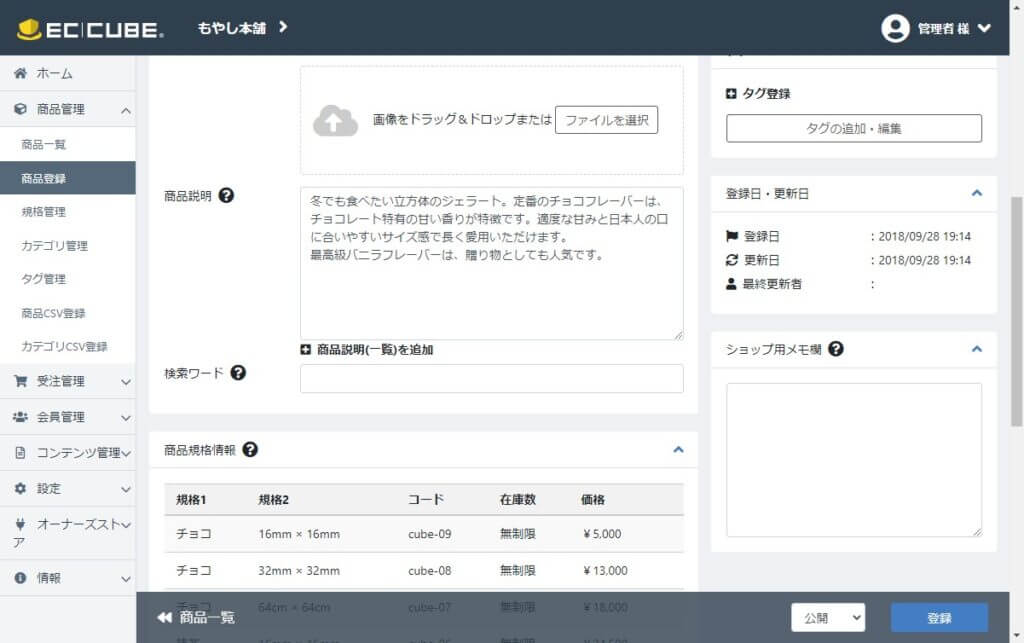This screenshot has width=1024, height=643.
Task: Click into the 検索ワード input field
Action: point(491,379)
